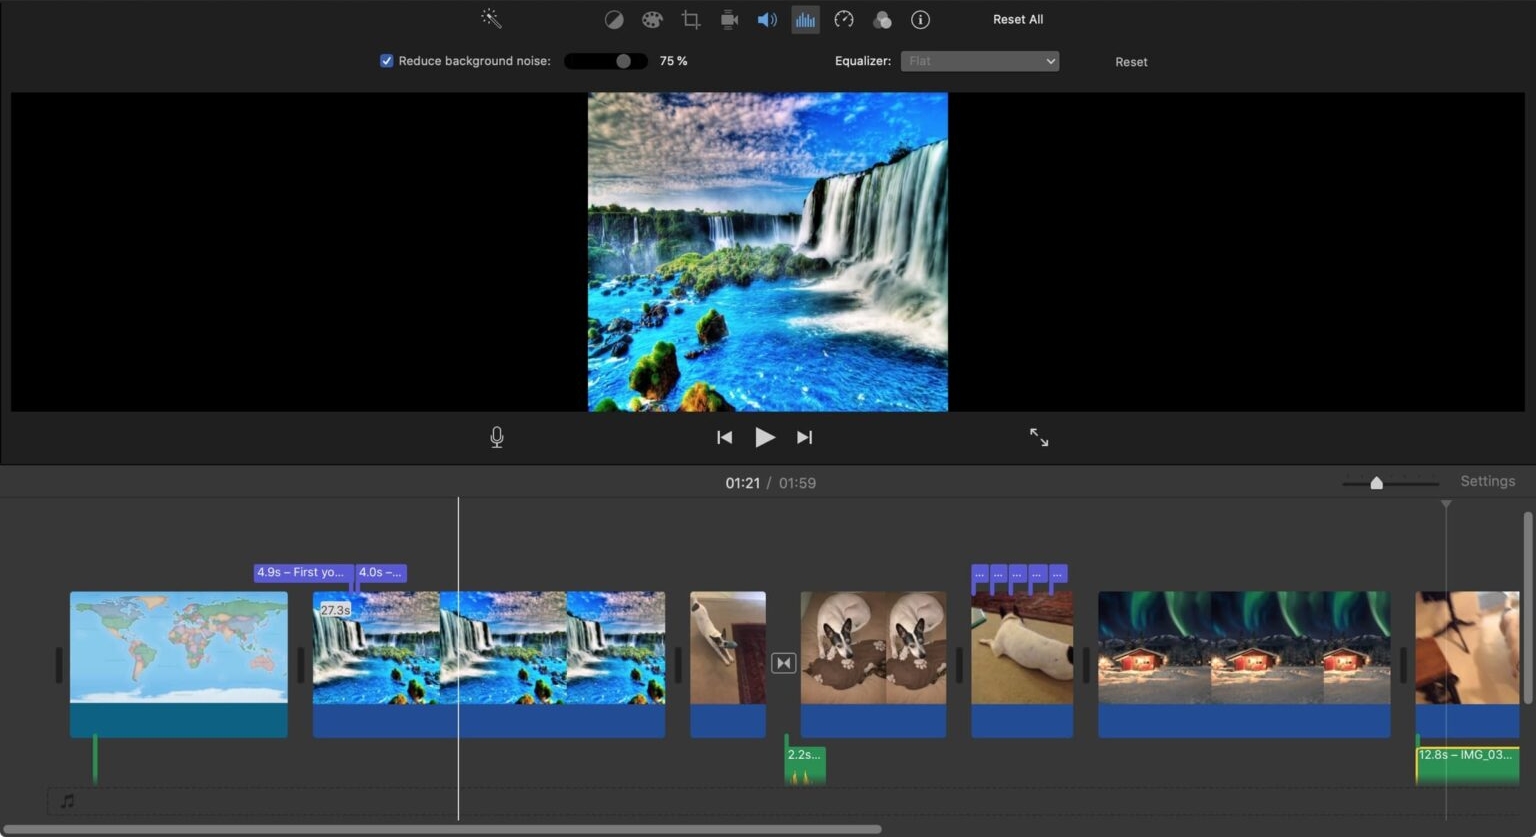The width and height of the screenshot is (1536, 837).
Task: Open the color correction palette
Action: [652, 20]
